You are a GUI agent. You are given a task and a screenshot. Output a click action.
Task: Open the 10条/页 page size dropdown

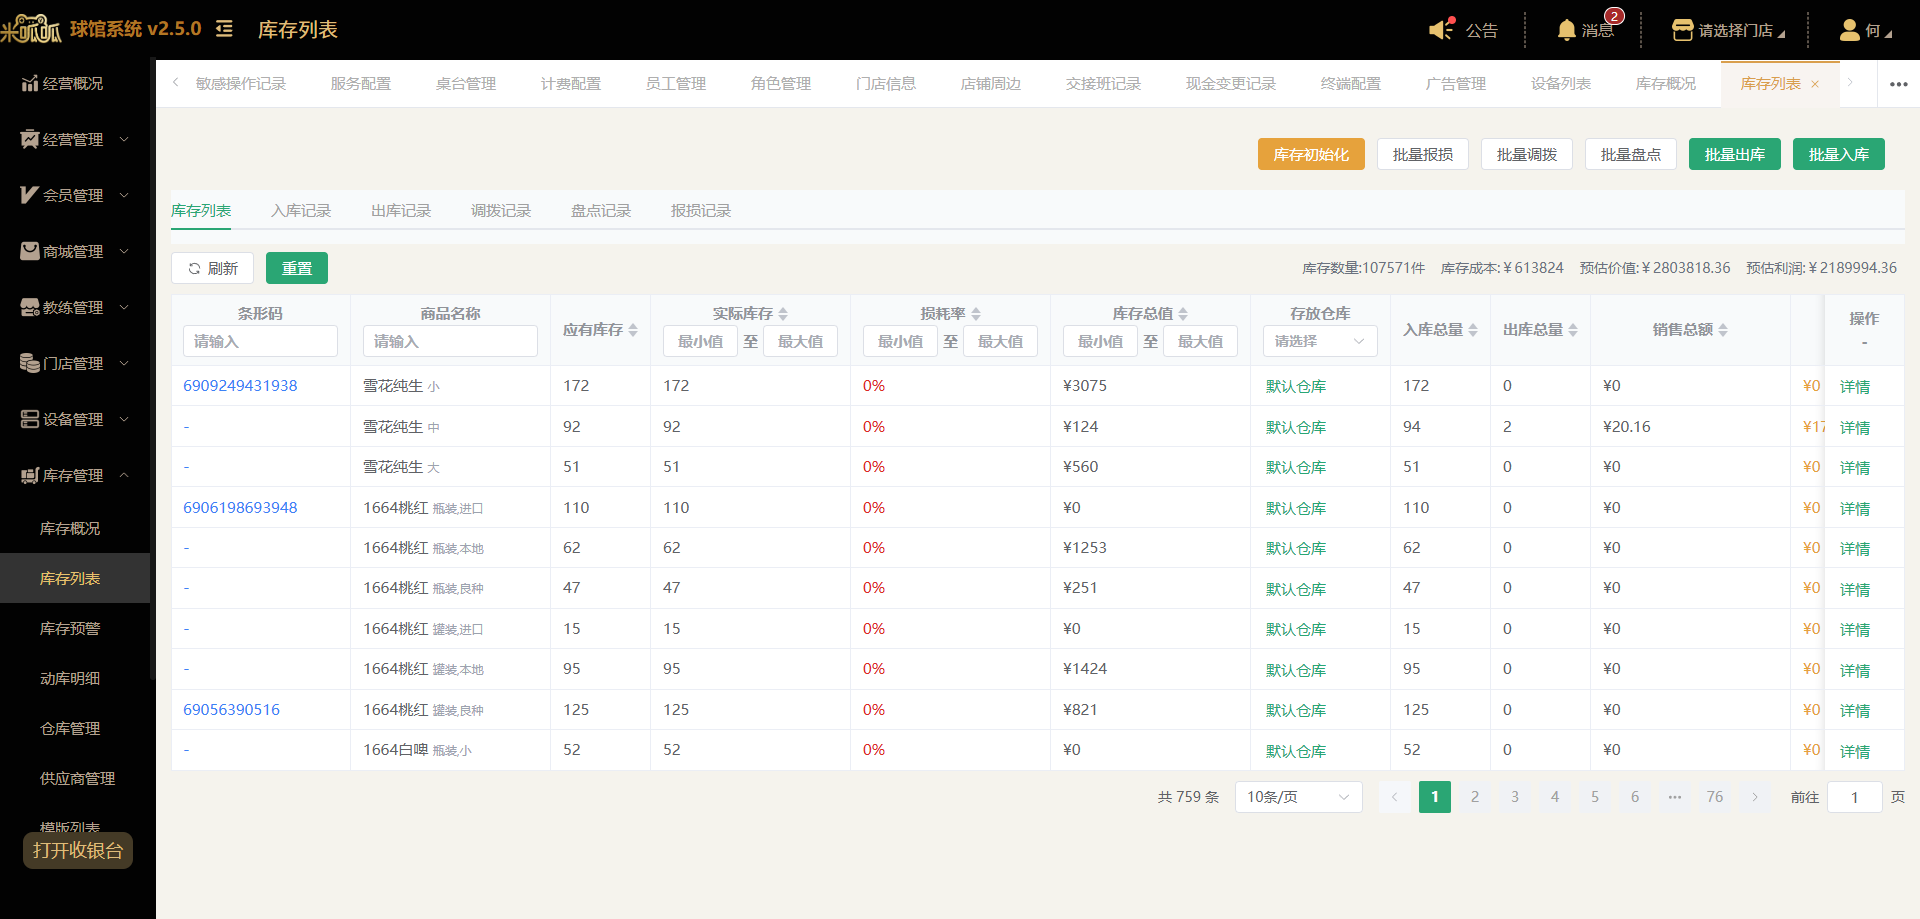coord(1299,797)
